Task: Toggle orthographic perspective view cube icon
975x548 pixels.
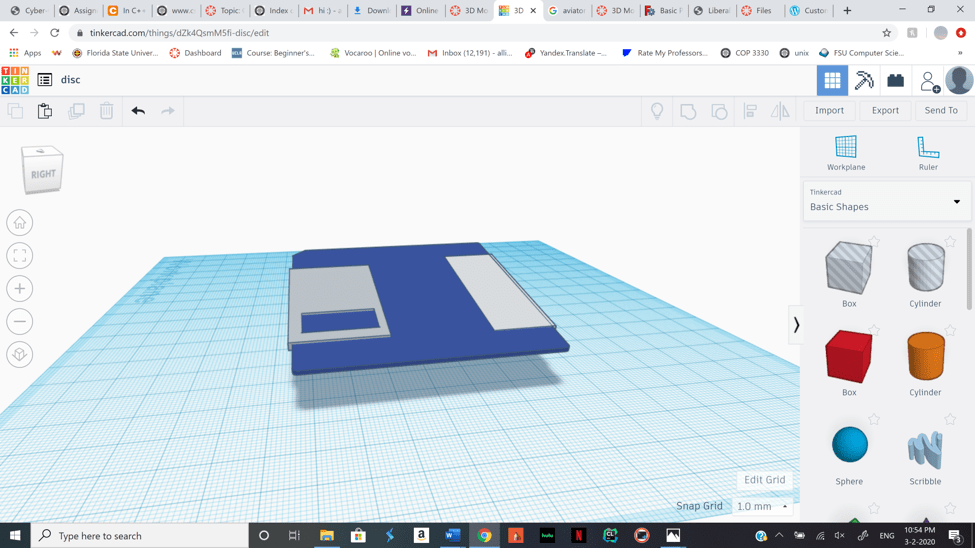Action: point(20,355)
